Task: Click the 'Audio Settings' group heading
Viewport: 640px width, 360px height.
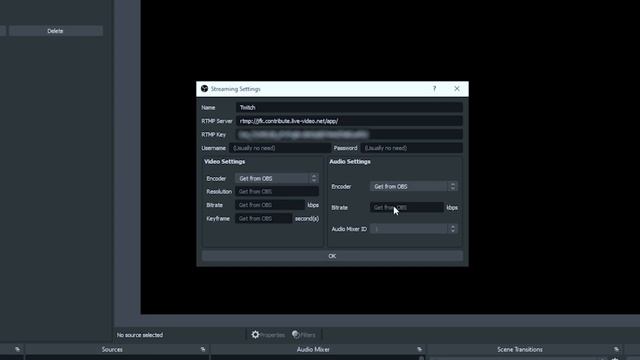Action: coord(350,162)
